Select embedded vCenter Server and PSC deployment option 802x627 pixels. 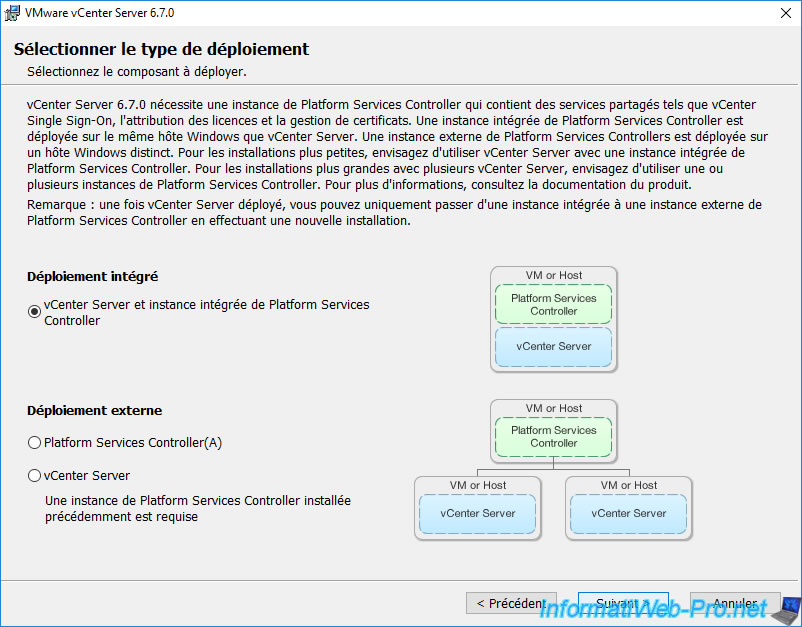pyautogui.click(x=35, y=312)
